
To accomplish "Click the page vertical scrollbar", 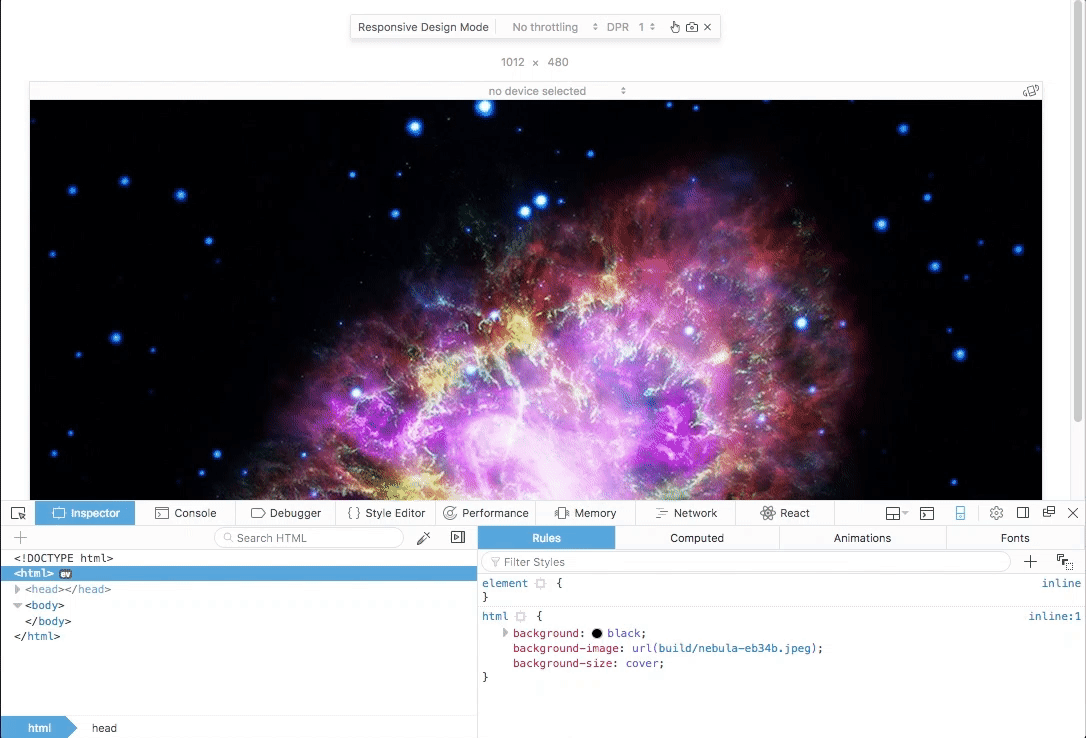I will (1078, 210).
